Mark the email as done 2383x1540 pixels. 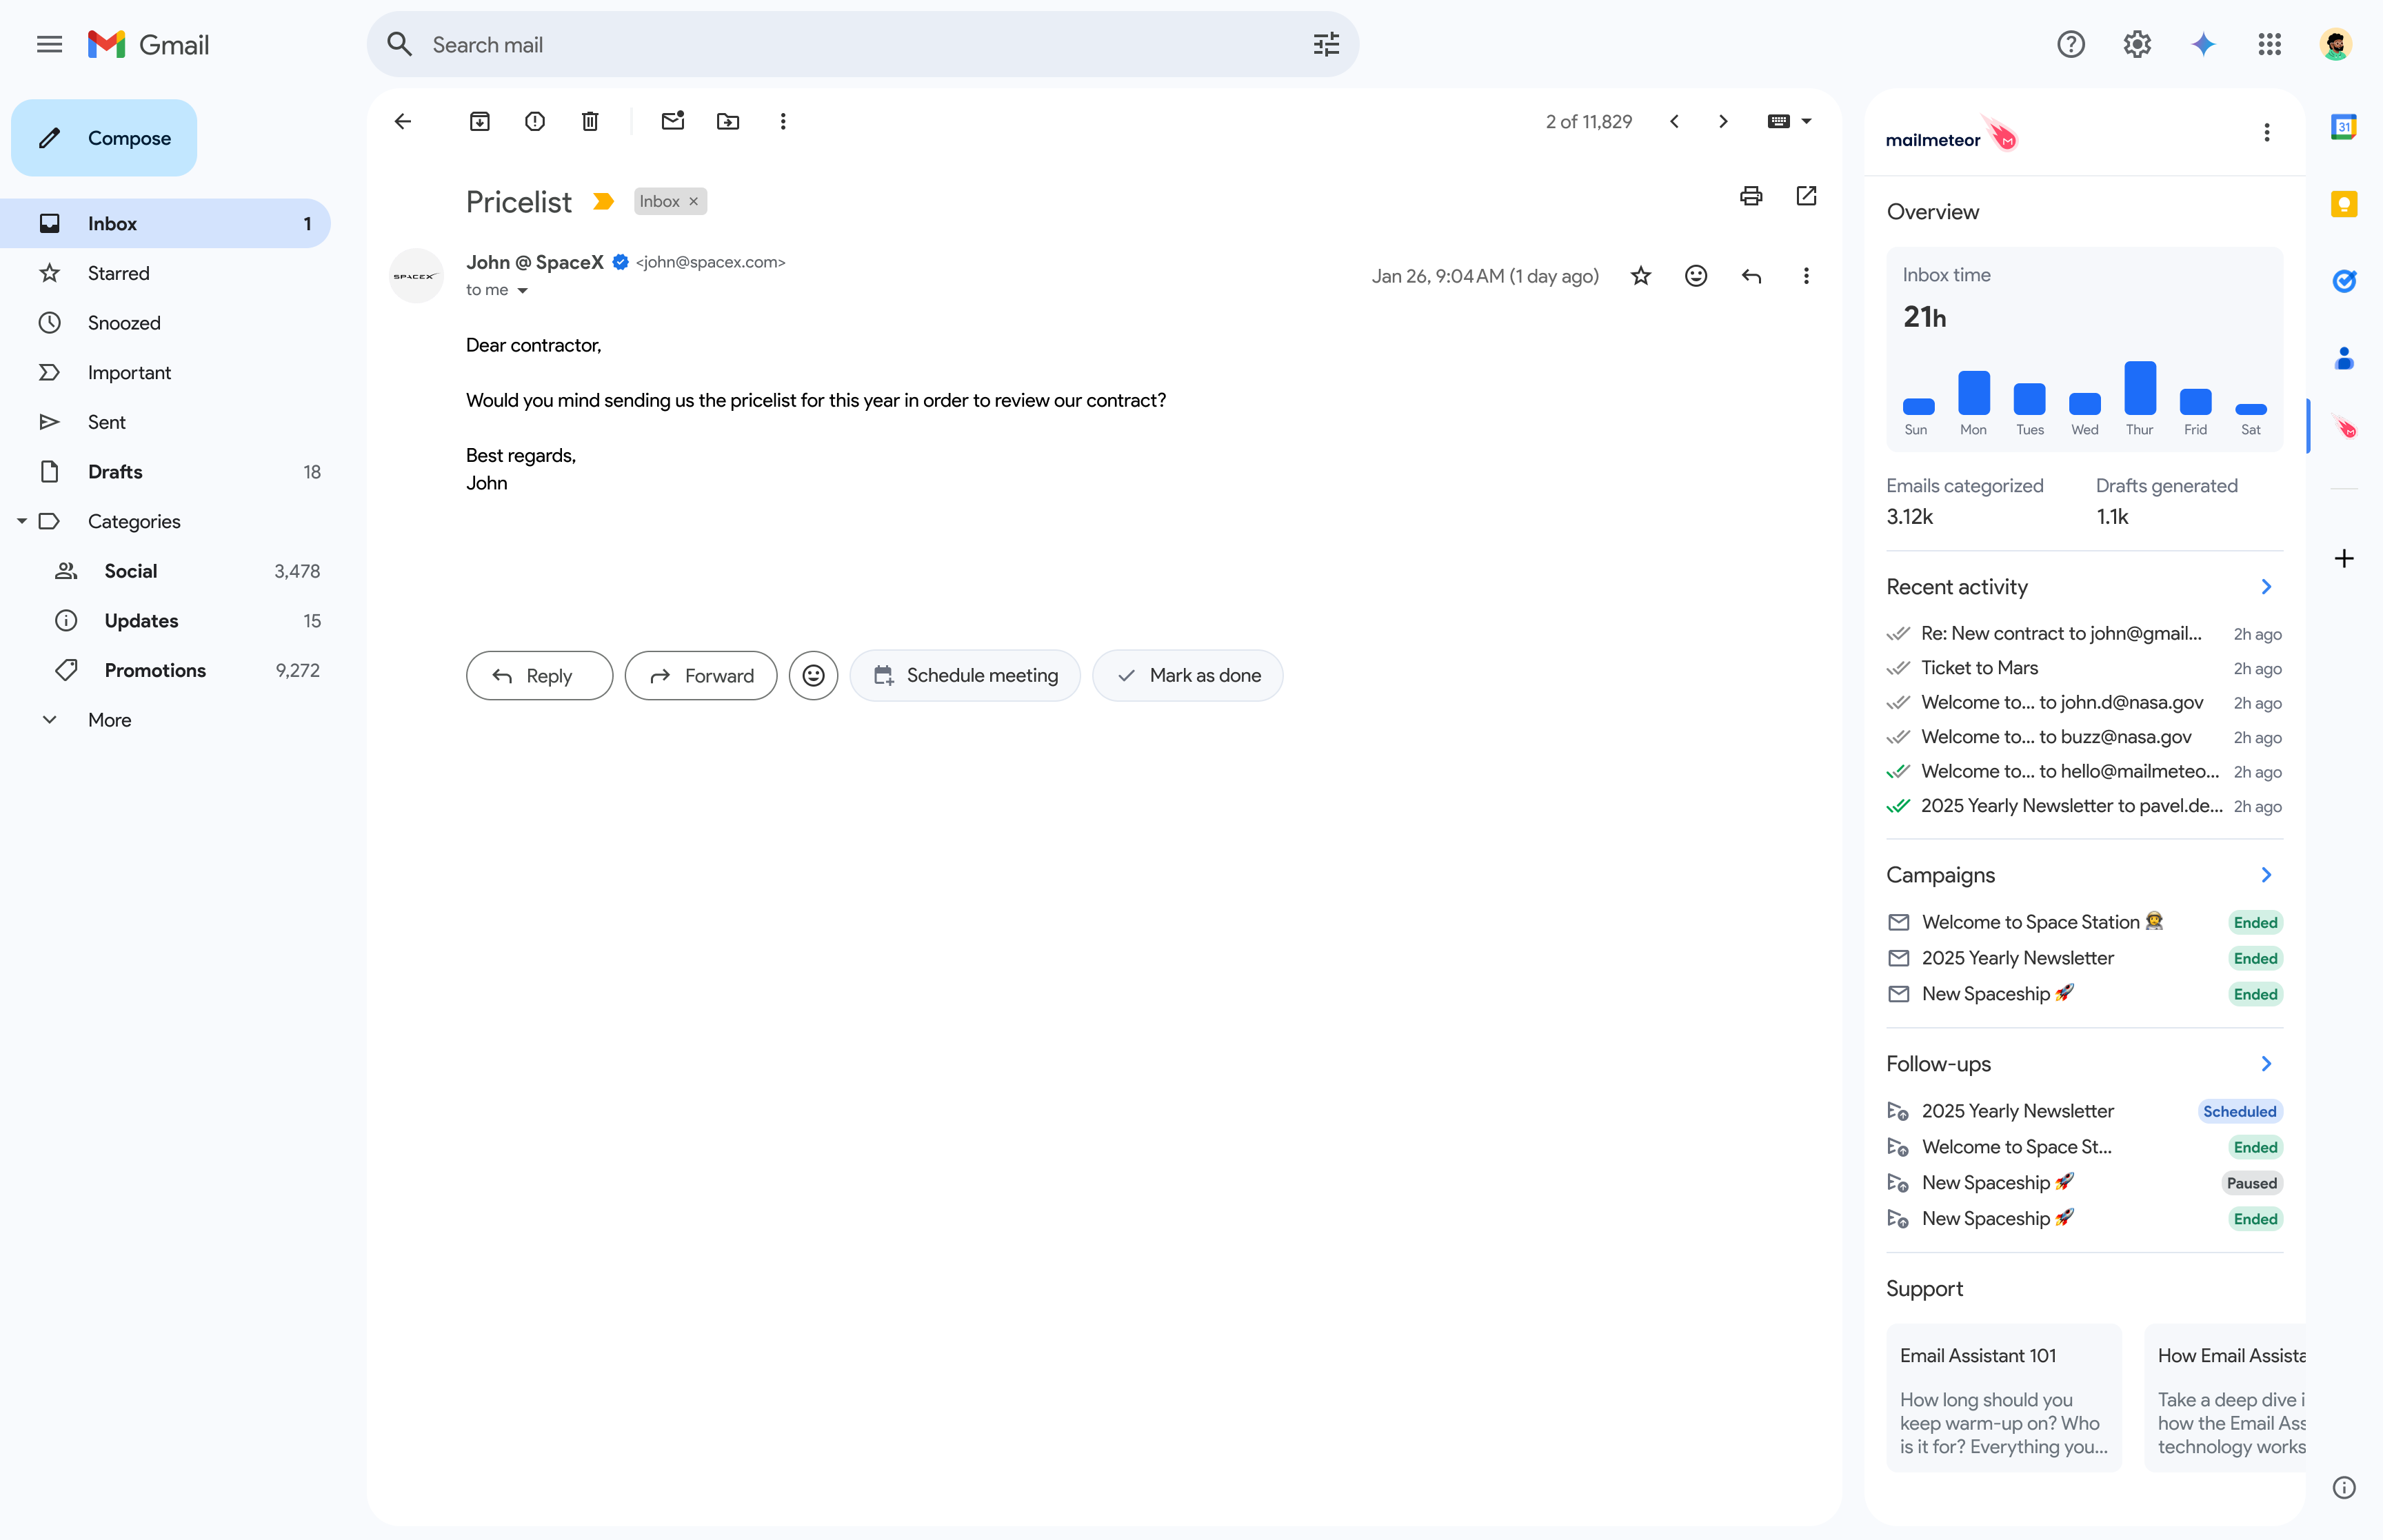[1188, 675]
